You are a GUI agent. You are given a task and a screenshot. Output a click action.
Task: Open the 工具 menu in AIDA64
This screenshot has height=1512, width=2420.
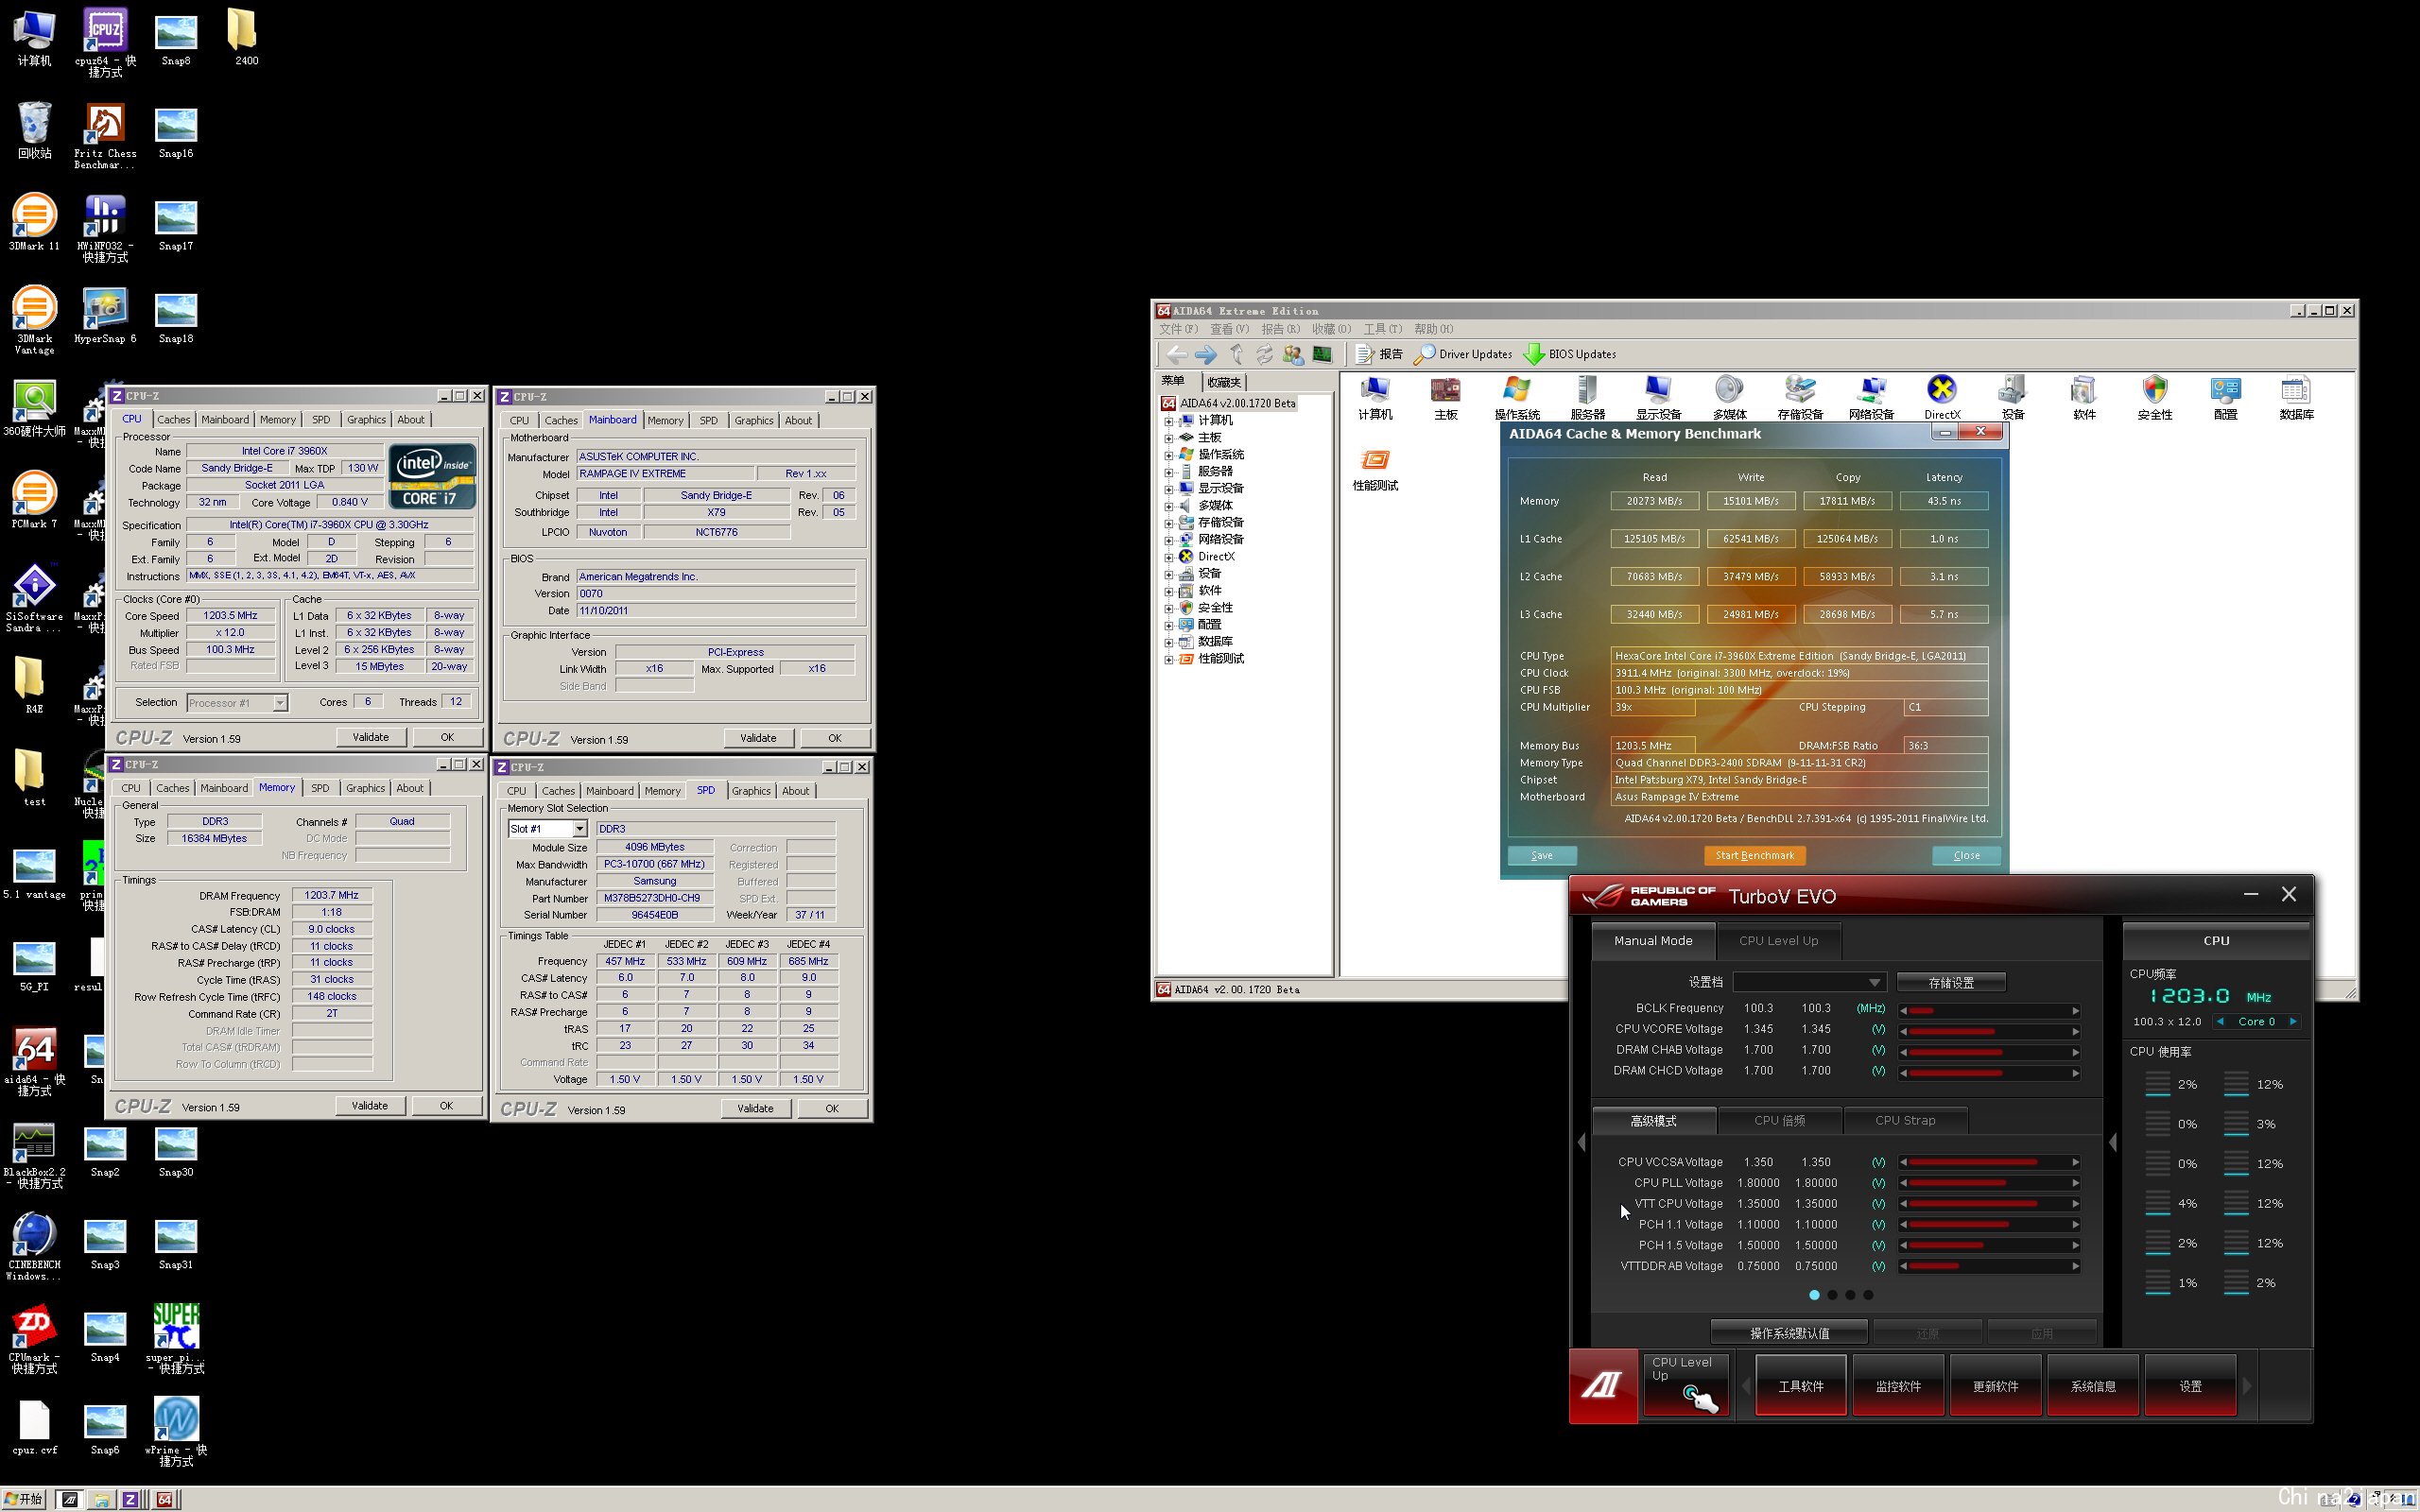(1382, 329)
